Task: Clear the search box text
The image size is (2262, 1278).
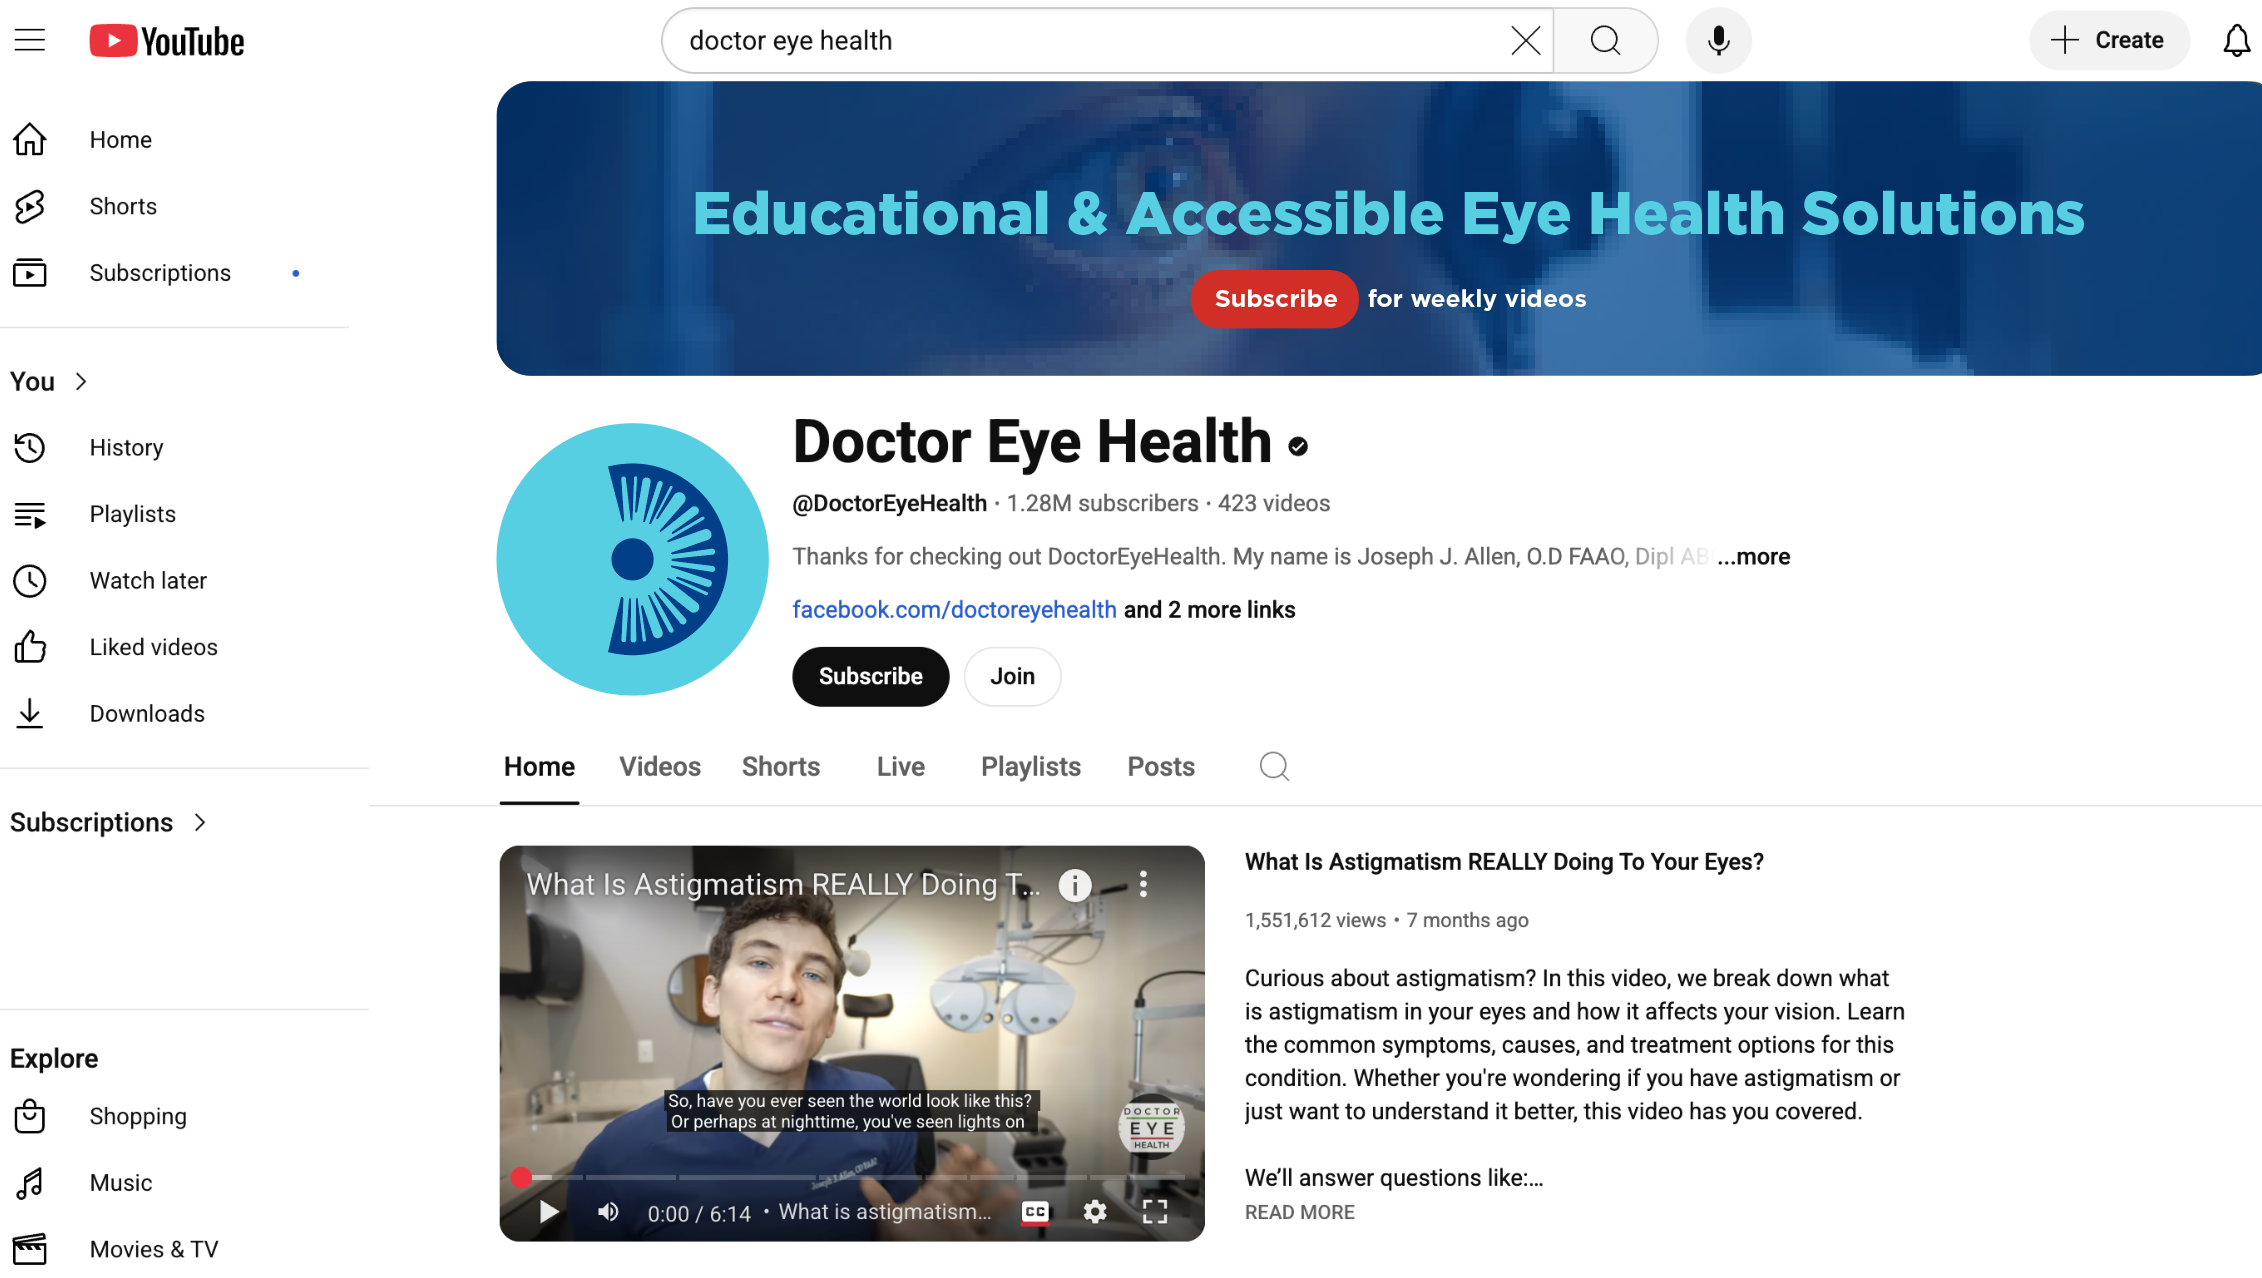Action: pos(1525,40)
